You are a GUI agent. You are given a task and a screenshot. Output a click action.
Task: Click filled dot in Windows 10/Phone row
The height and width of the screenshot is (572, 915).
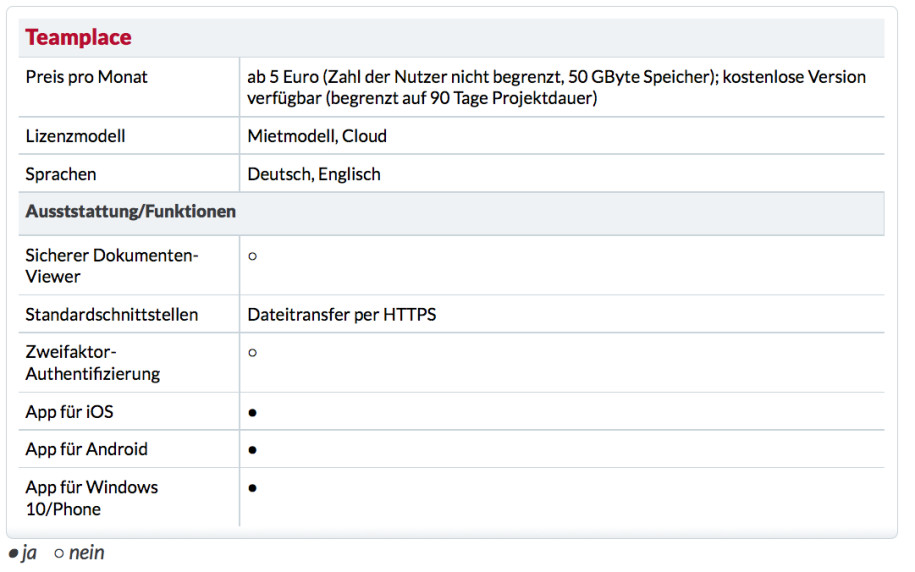coord(253,488)
